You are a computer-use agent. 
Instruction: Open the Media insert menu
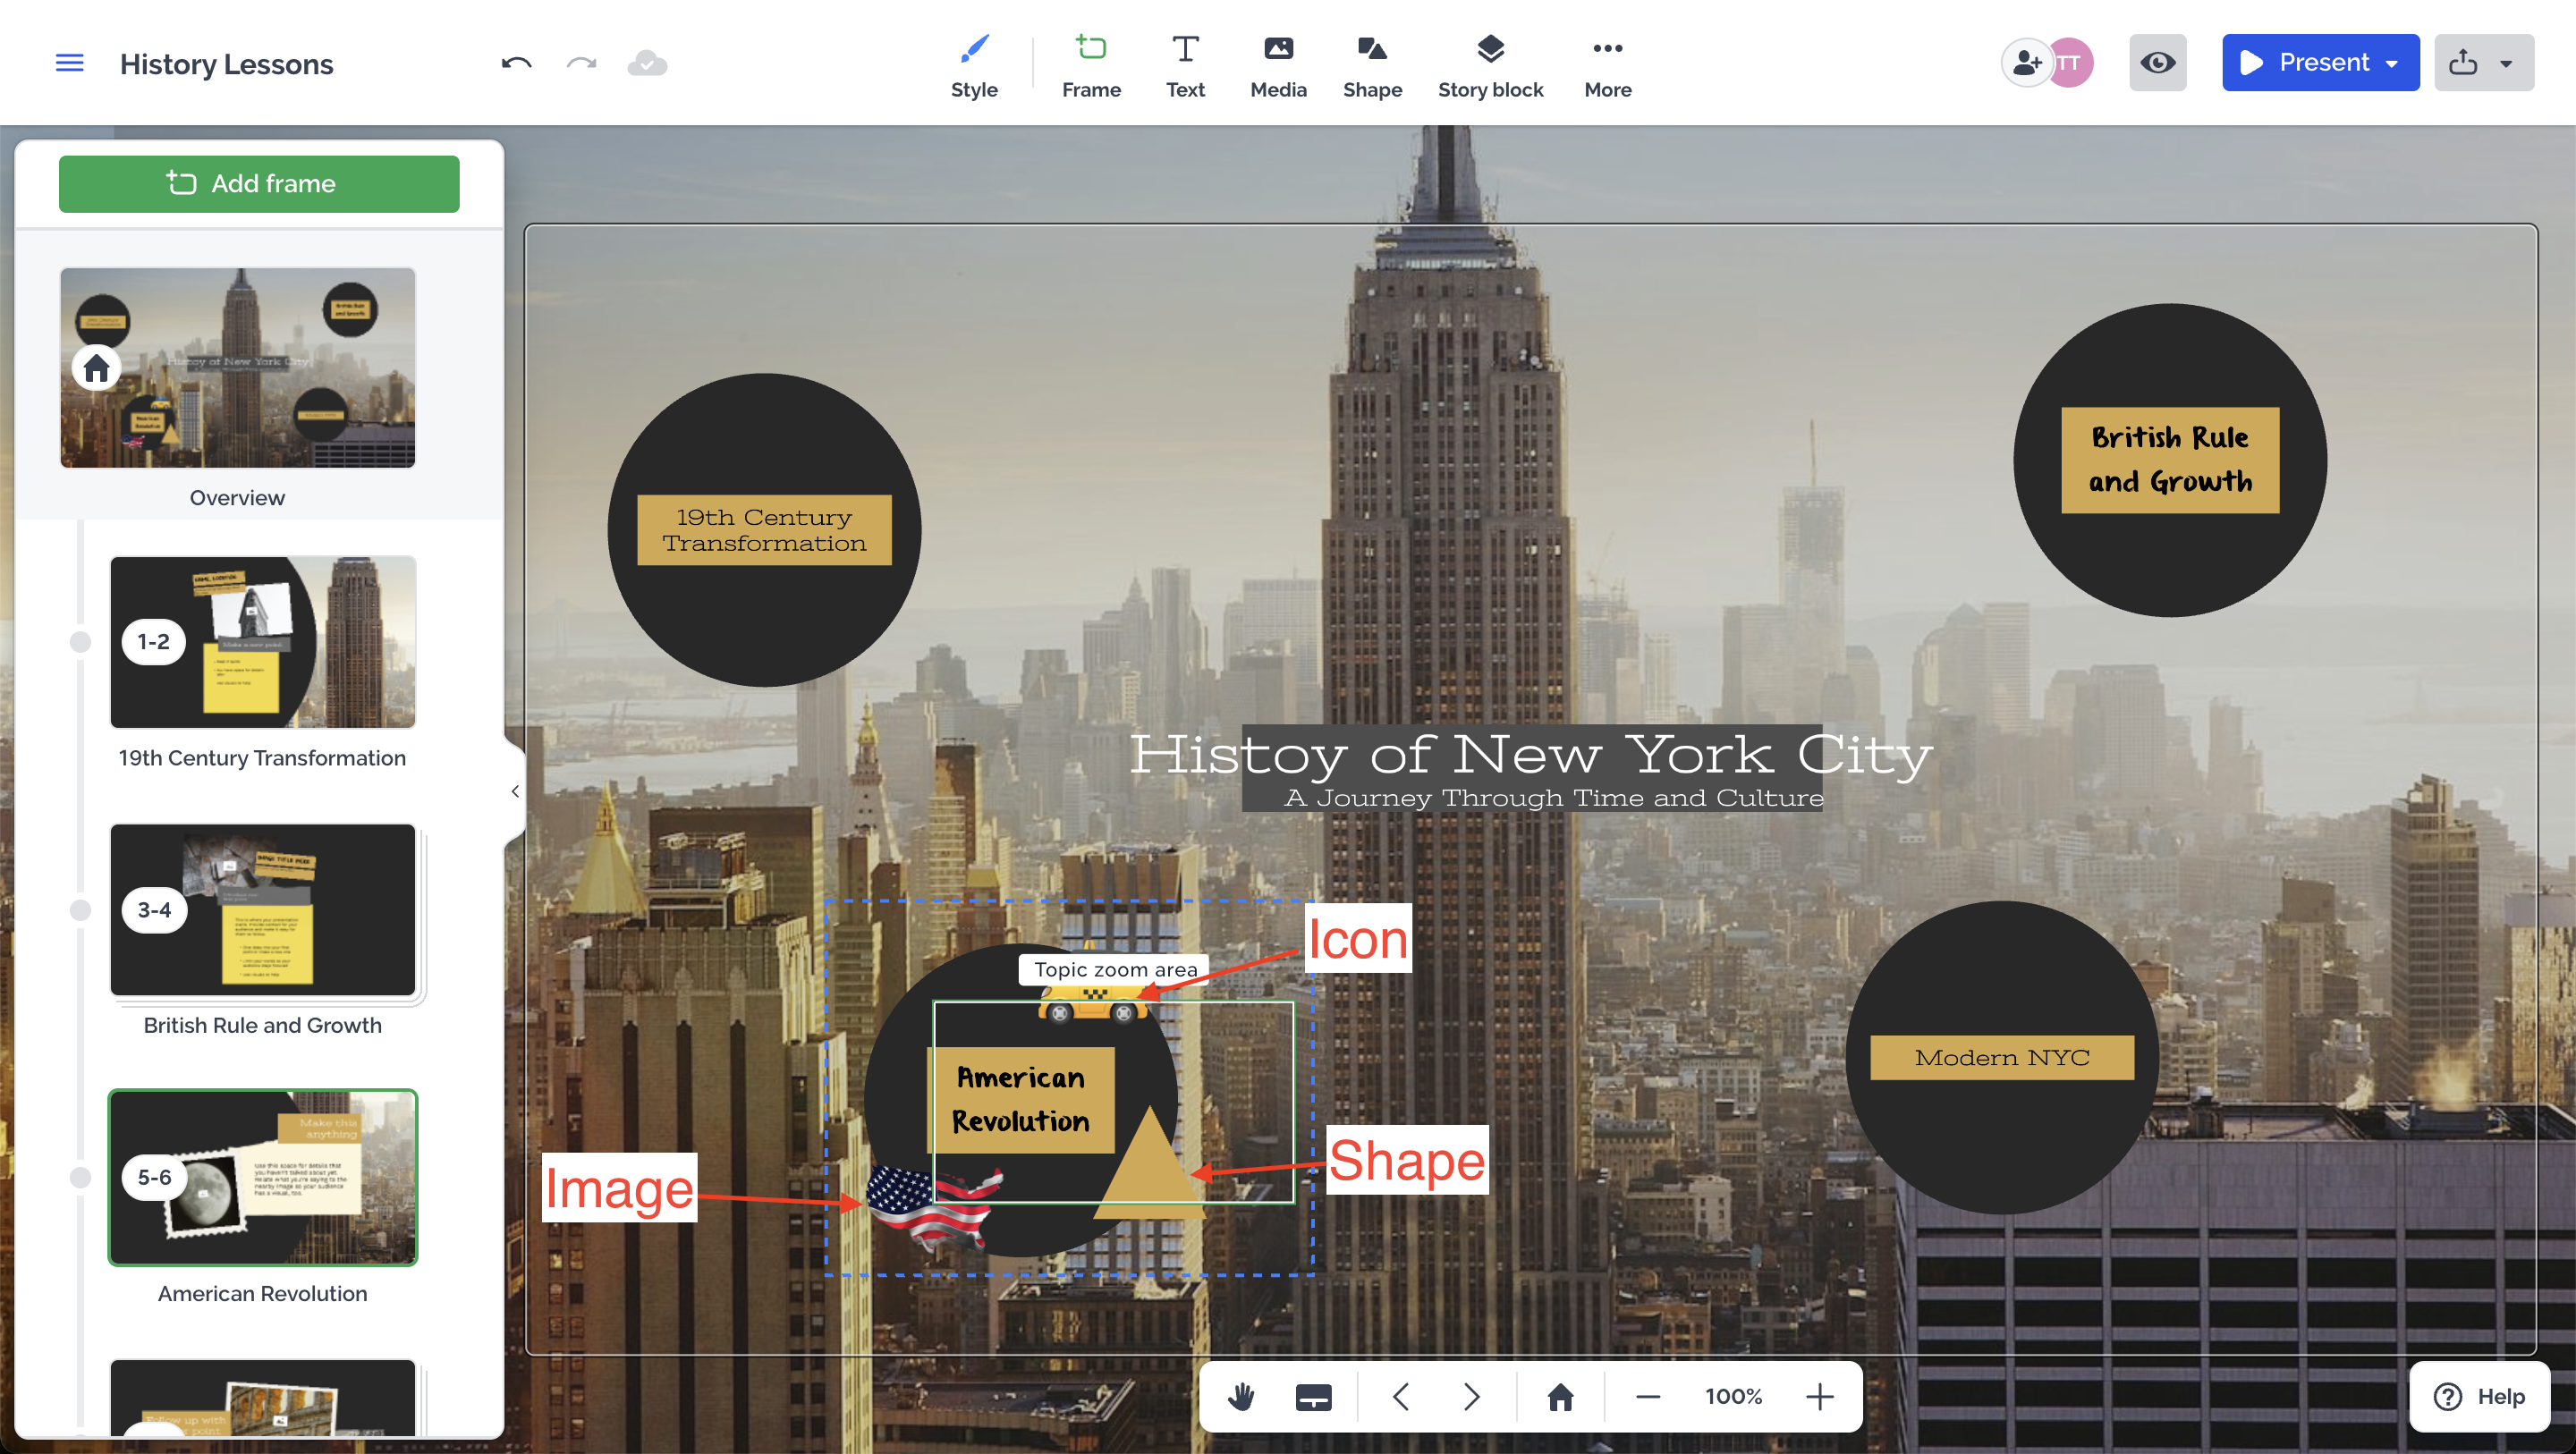[x=1278, y=66]
